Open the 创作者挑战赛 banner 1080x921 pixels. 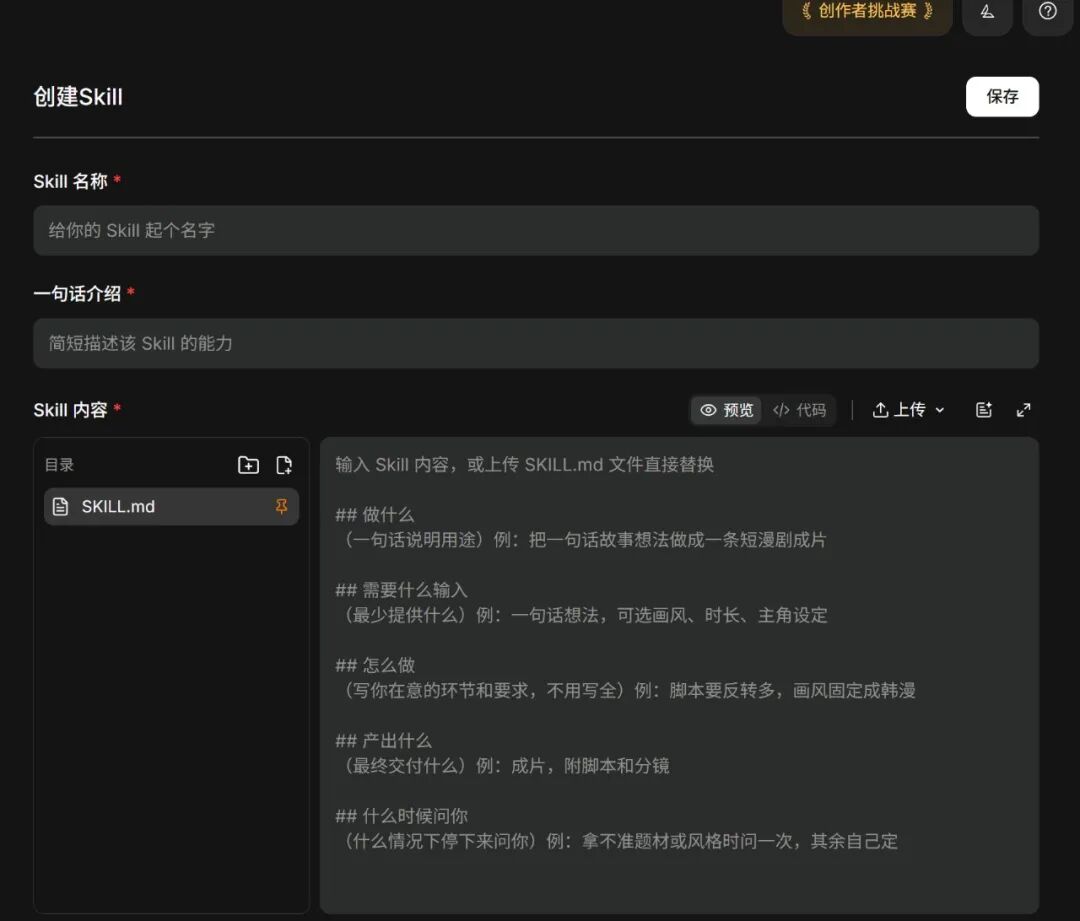867,13
